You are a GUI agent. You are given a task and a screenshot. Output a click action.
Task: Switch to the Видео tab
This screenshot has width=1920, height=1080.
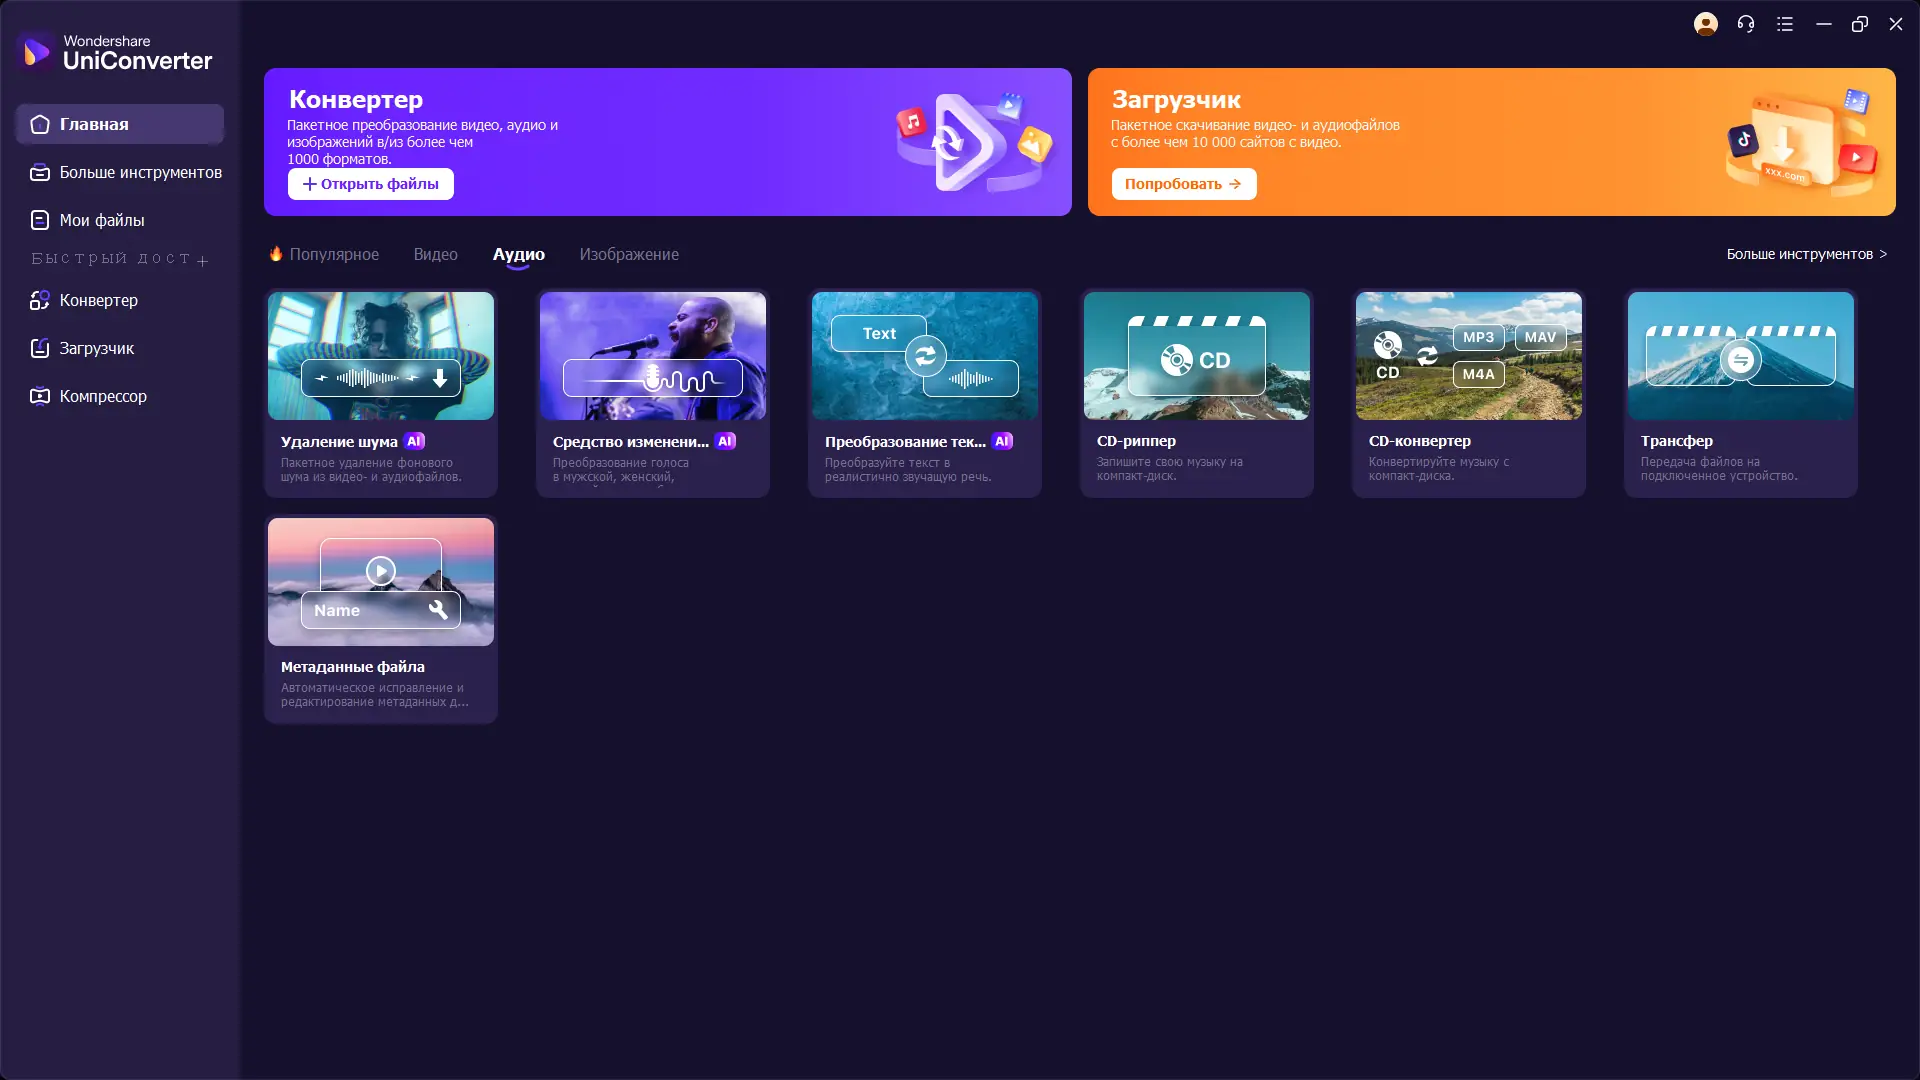(x=435, y=254)
